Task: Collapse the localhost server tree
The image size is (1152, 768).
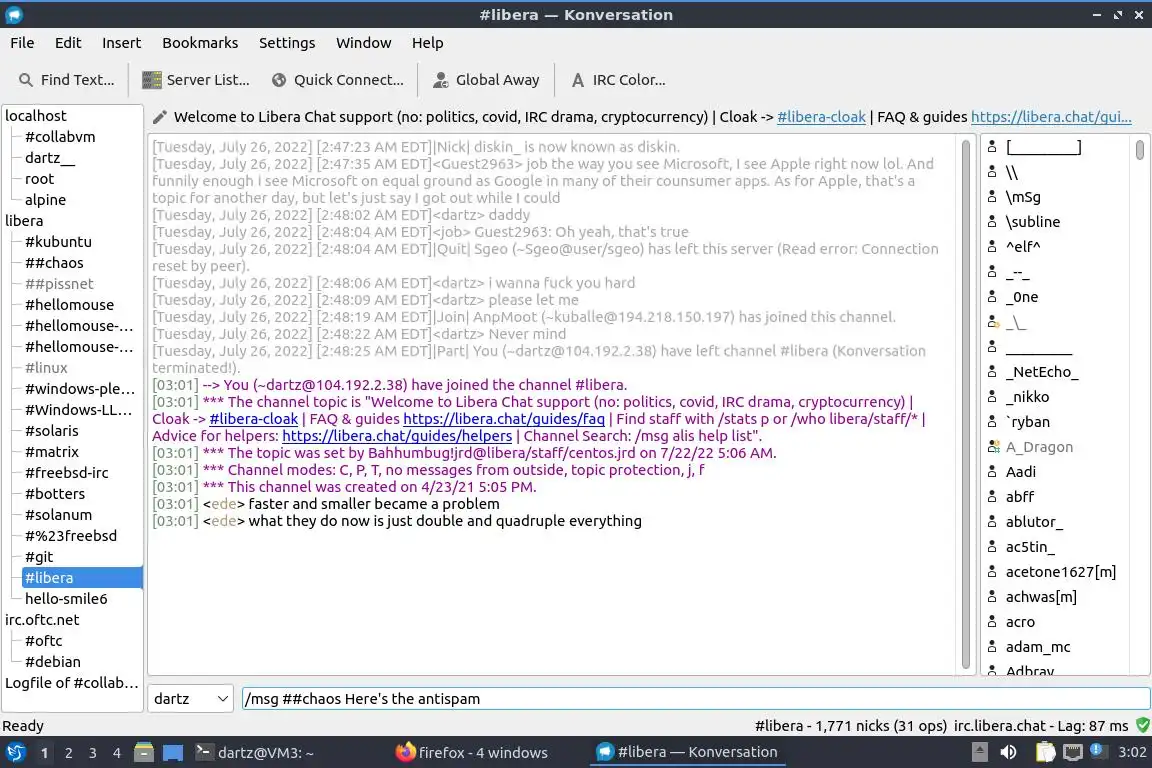Action: click(x=35, y=115)
